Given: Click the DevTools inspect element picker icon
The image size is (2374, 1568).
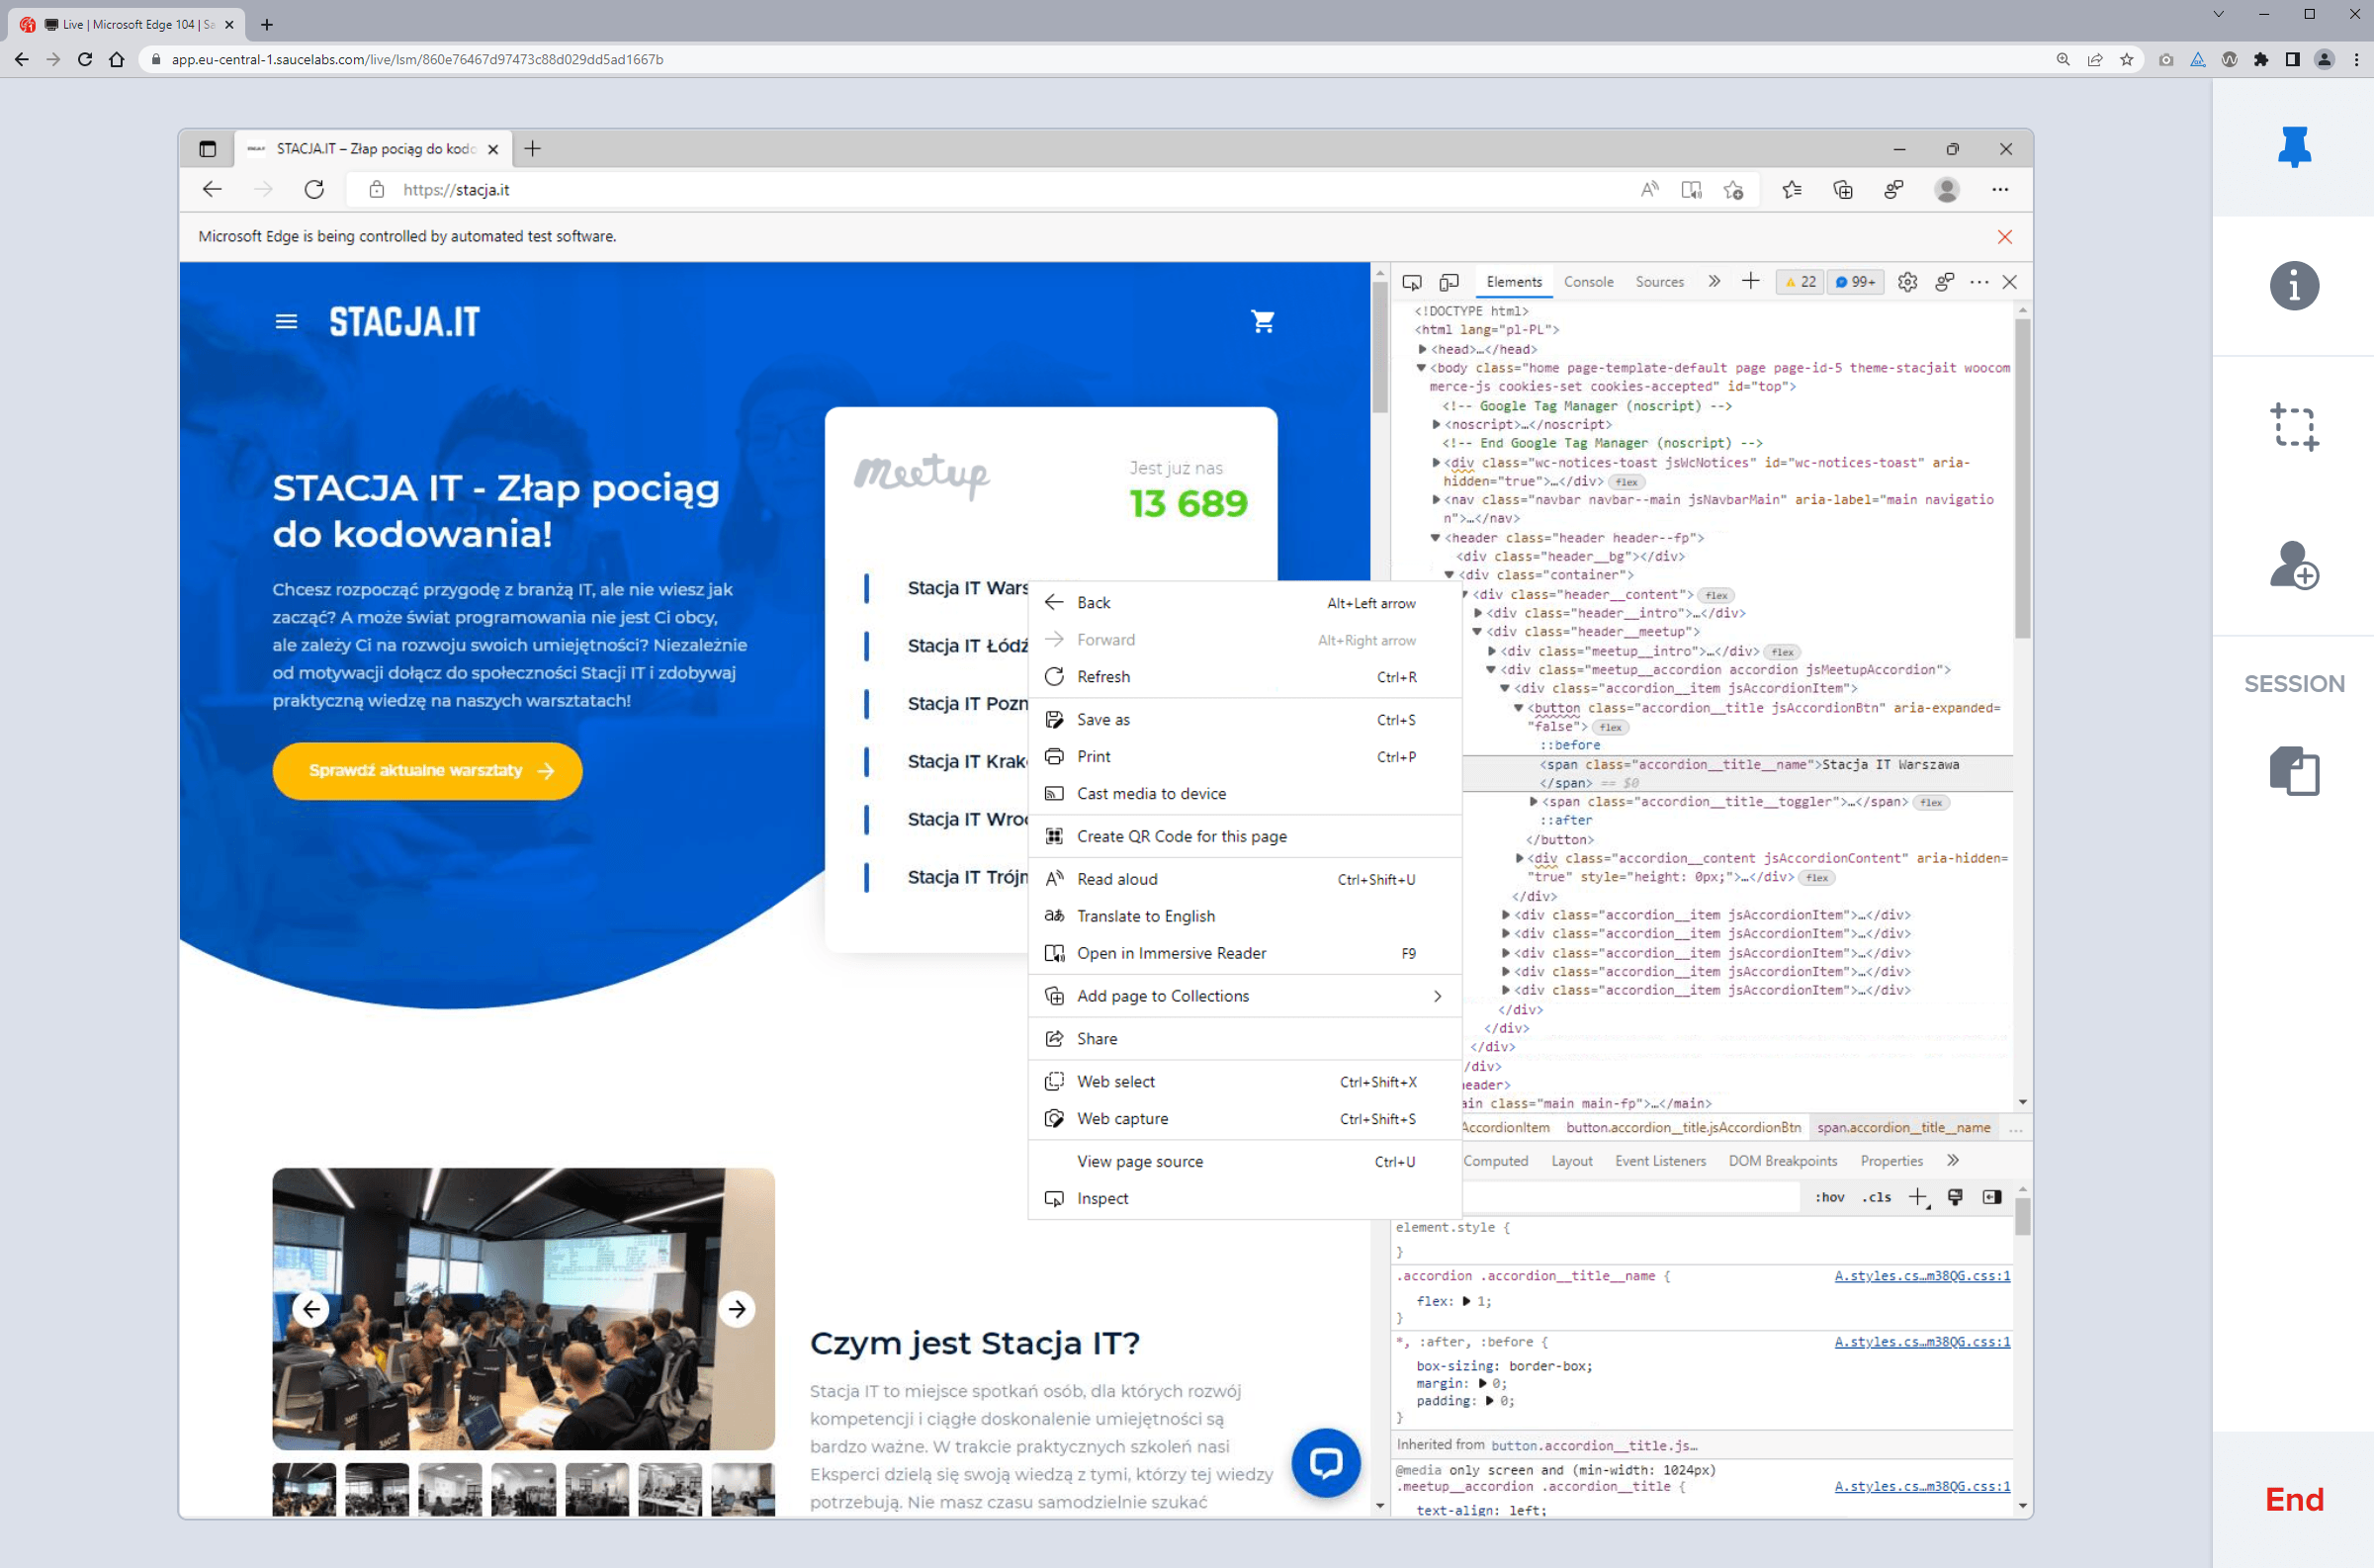Looking at the screenshot, I should 1411,282.
